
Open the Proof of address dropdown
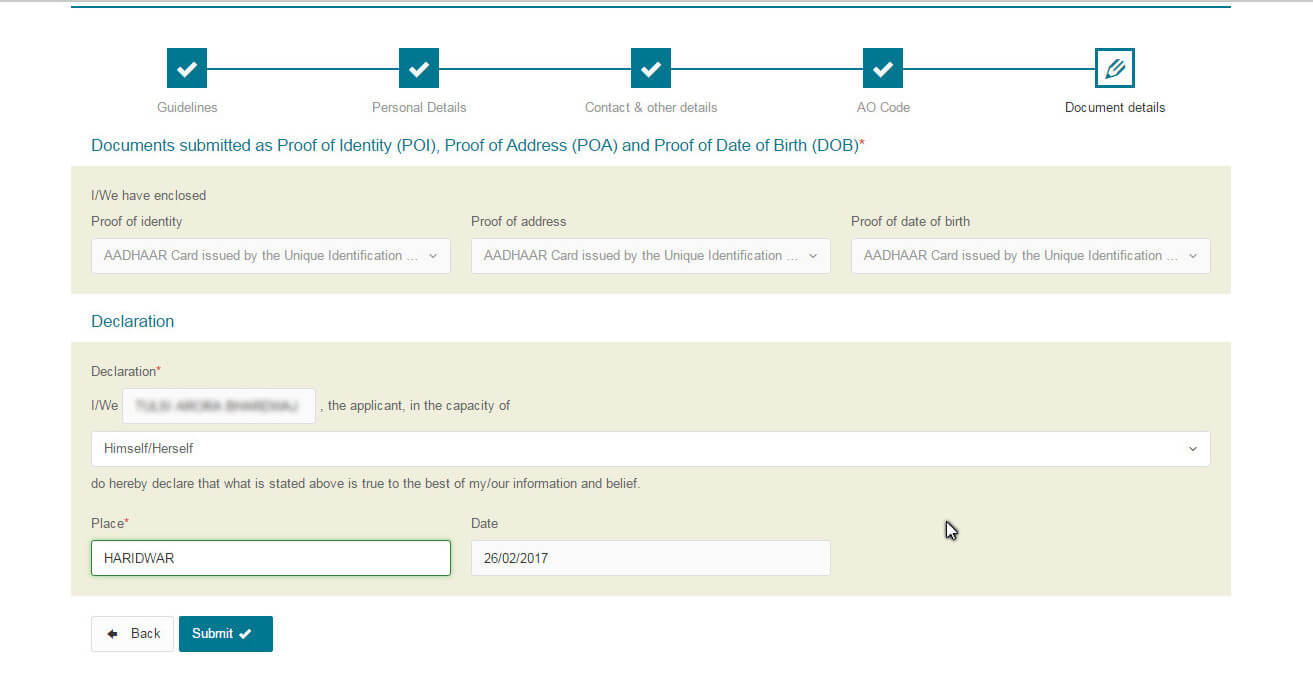point(650,255)
